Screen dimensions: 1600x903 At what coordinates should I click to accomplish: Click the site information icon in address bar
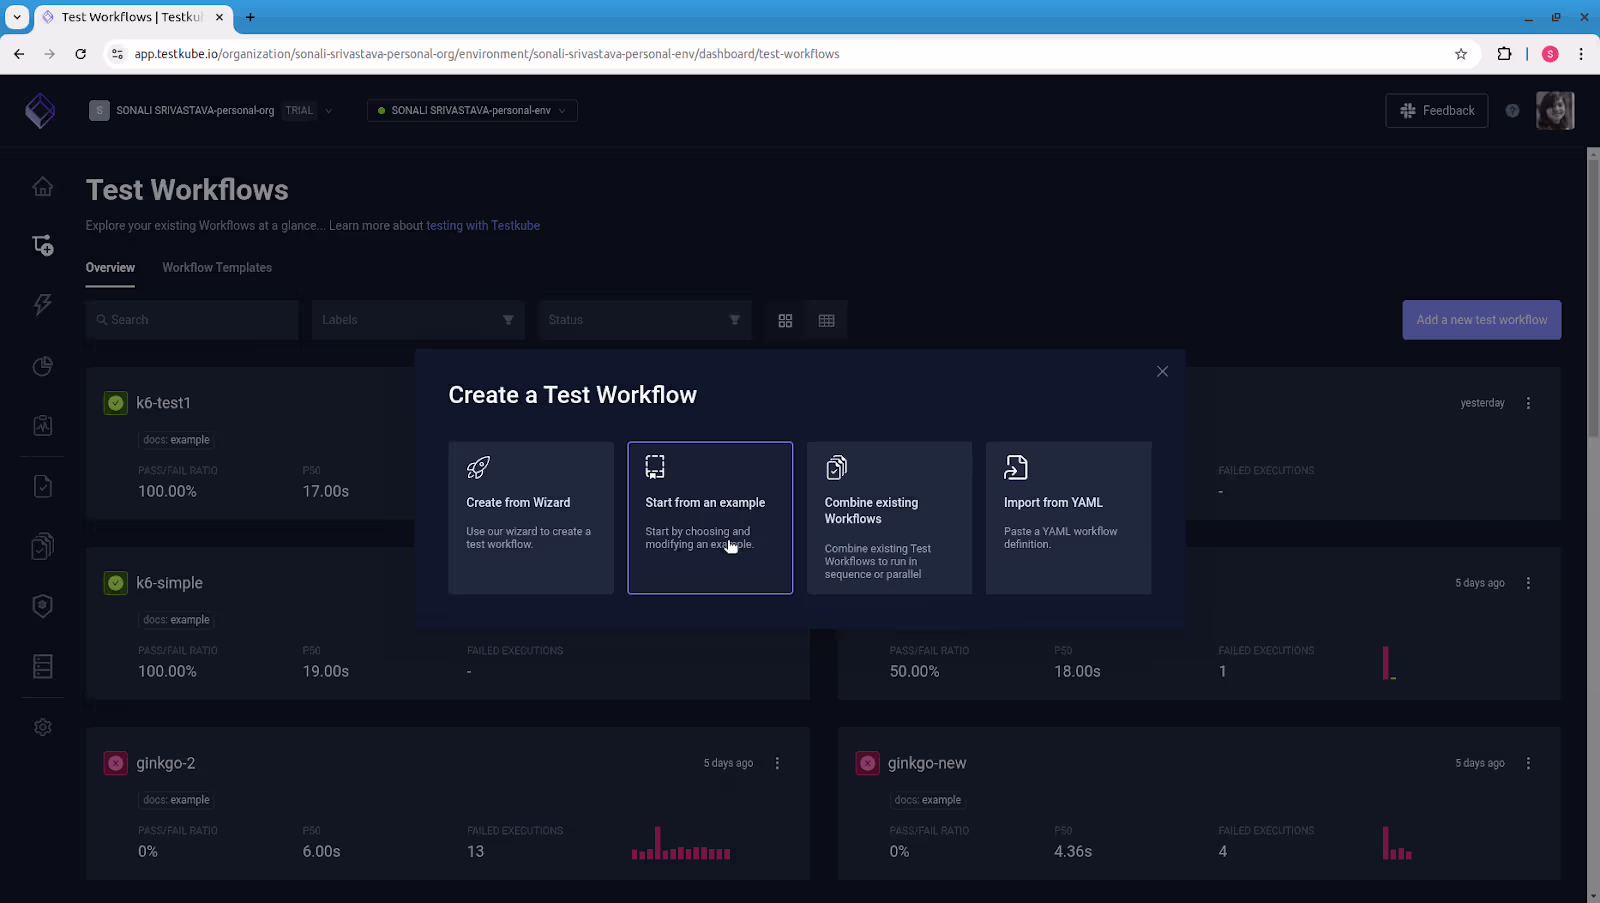(117, 54)
